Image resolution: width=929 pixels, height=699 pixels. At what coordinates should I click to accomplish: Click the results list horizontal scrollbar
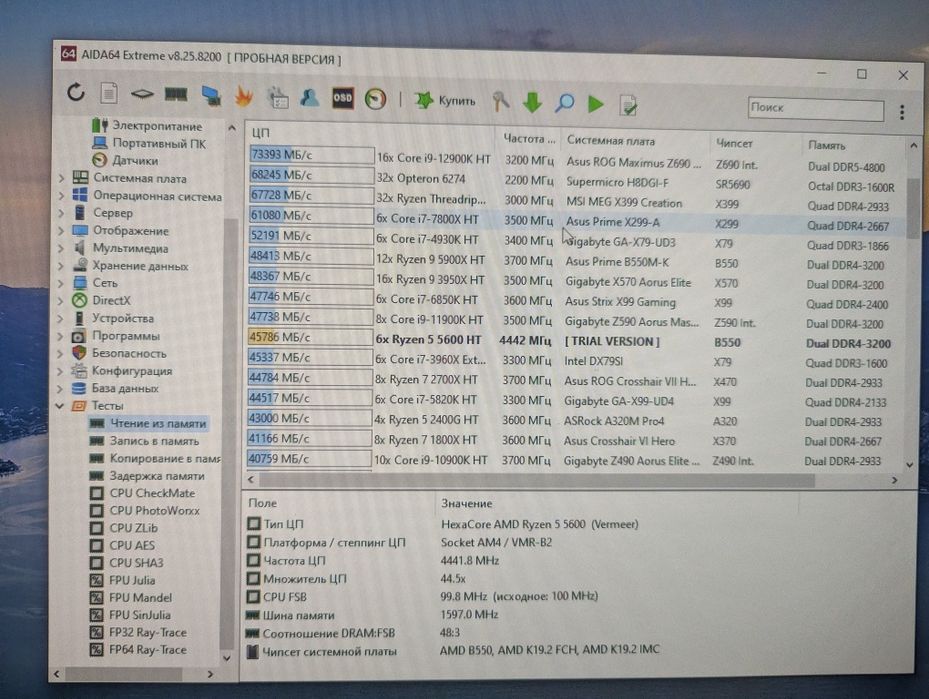click(536, 480)
